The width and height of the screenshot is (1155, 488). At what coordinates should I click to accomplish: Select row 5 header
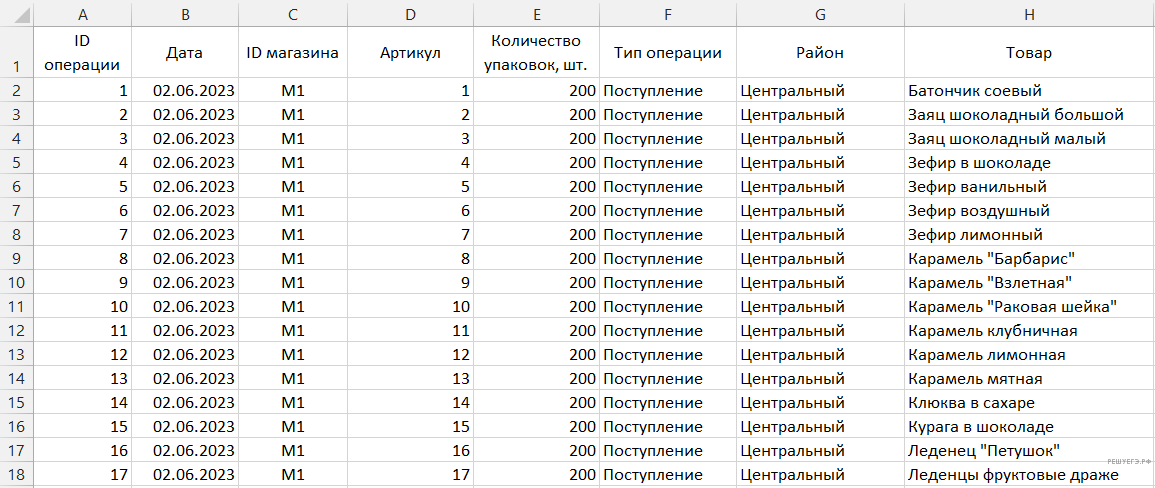click(x=16, y=163)
